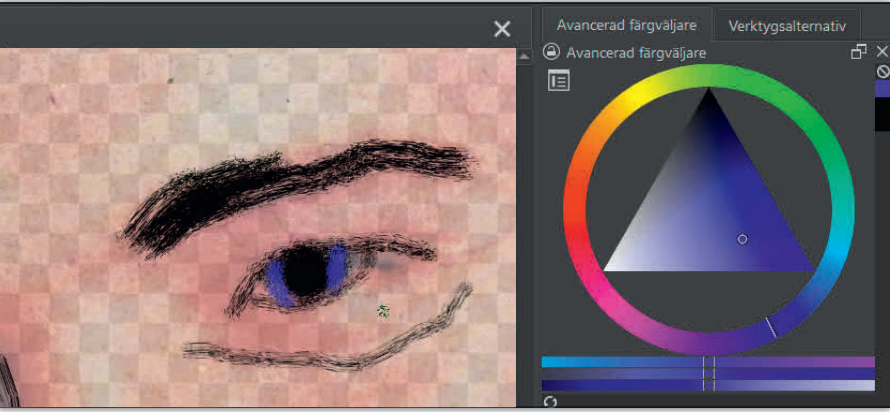Click the hue ring marker line
Image resolution: width=890 pixels, height=412 pixels.
[771, 328]
